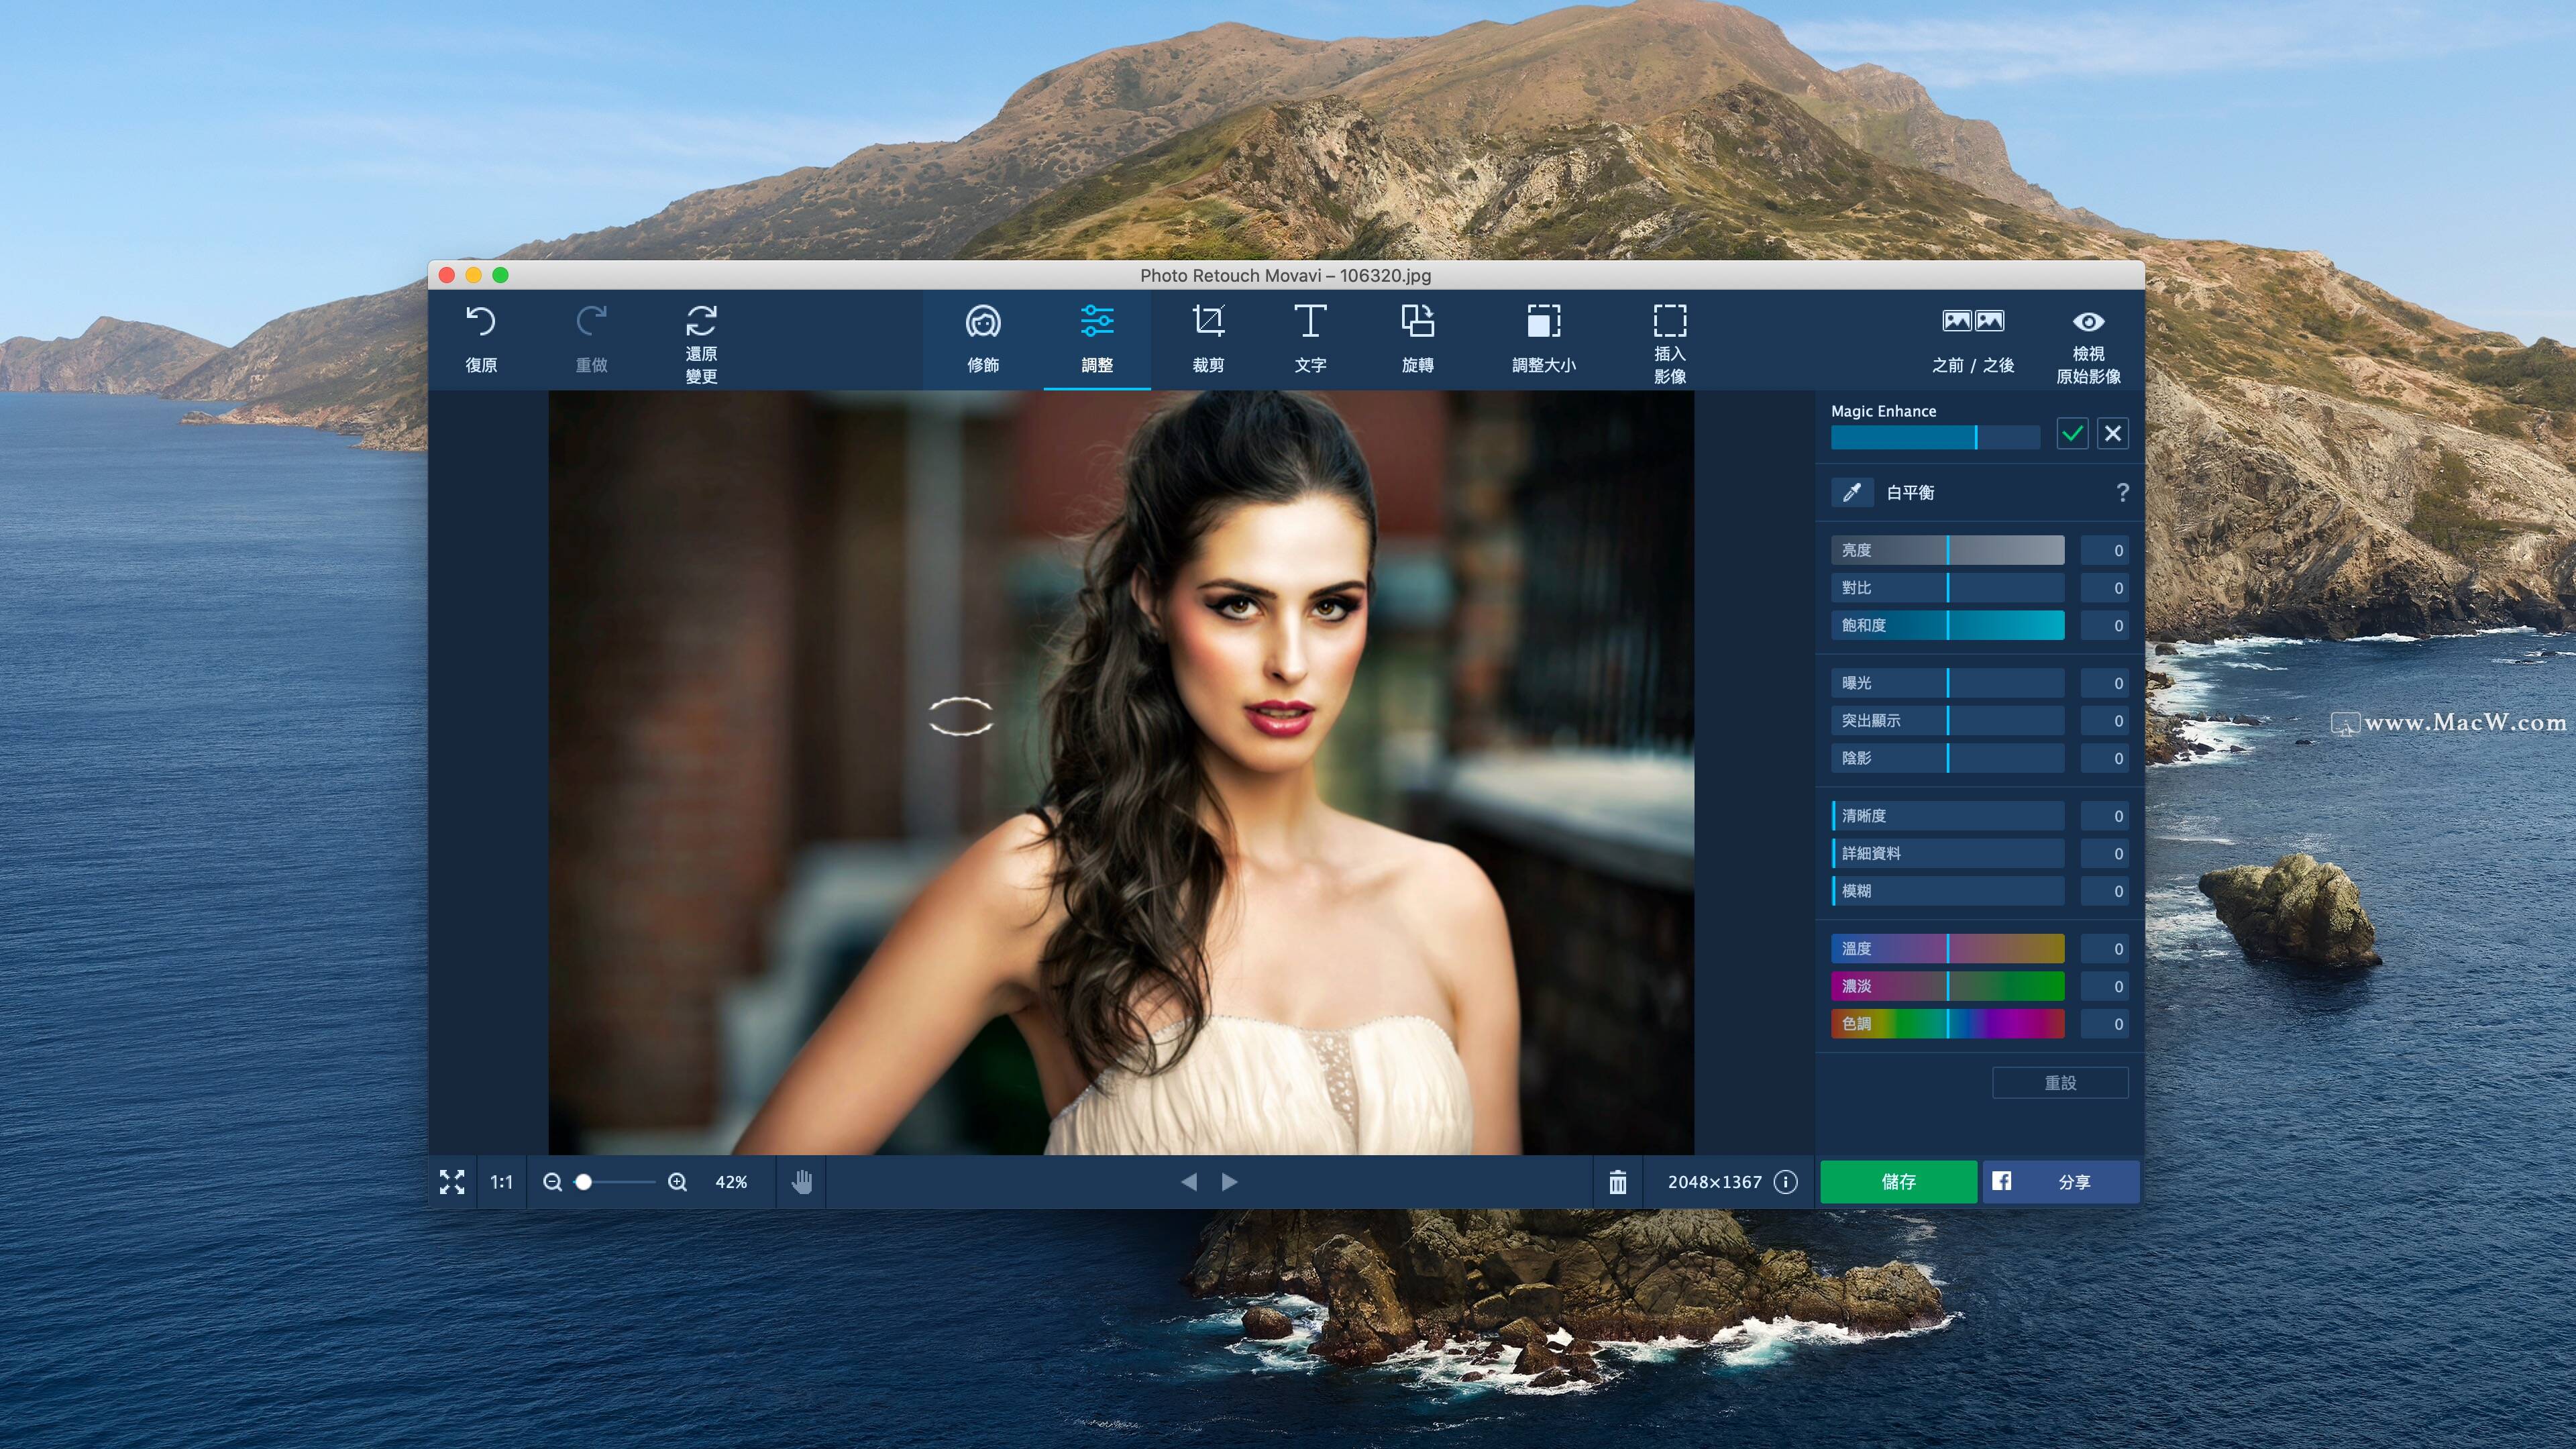The image size is (2576, 1449).
Task: Click the 詳細資料 details slider
Action: 1947,853
